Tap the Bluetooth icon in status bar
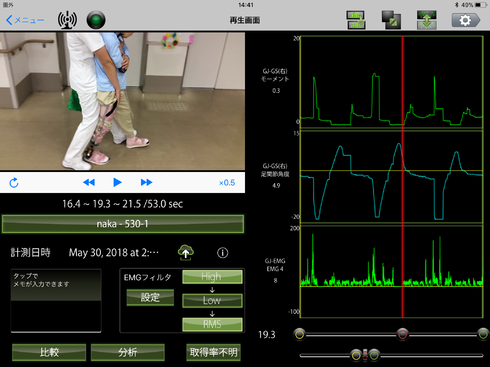 [x=457, y=5]
